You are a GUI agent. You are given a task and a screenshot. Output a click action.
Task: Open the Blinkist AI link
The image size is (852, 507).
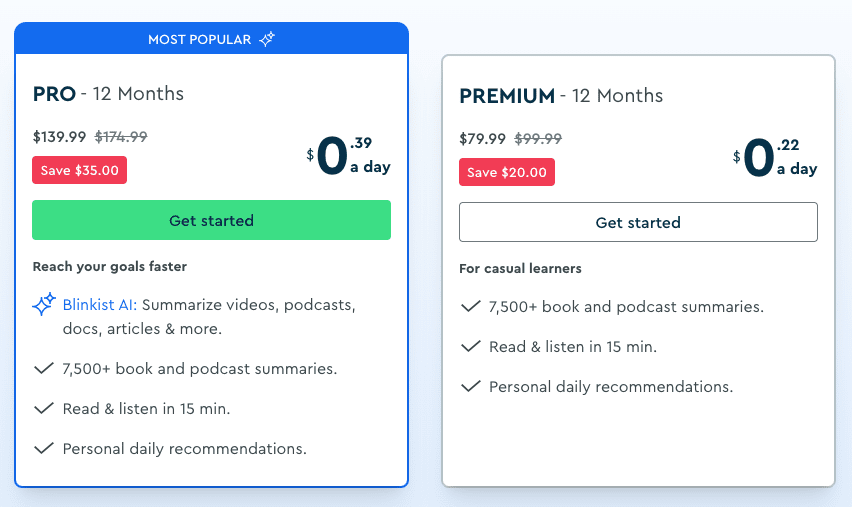98,304
